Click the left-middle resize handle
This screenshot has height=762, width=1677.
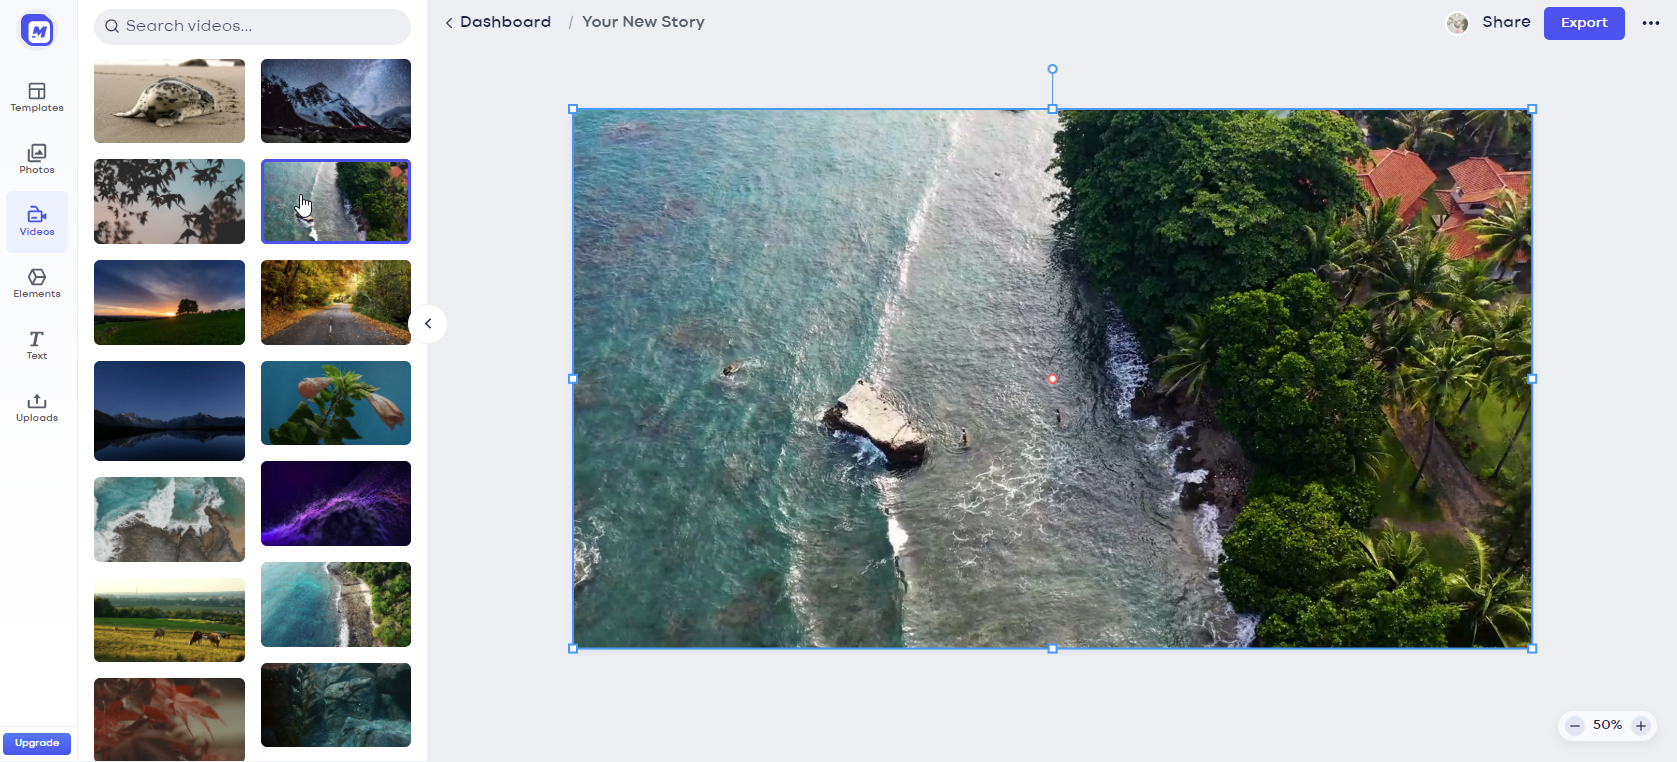point(573,379)
